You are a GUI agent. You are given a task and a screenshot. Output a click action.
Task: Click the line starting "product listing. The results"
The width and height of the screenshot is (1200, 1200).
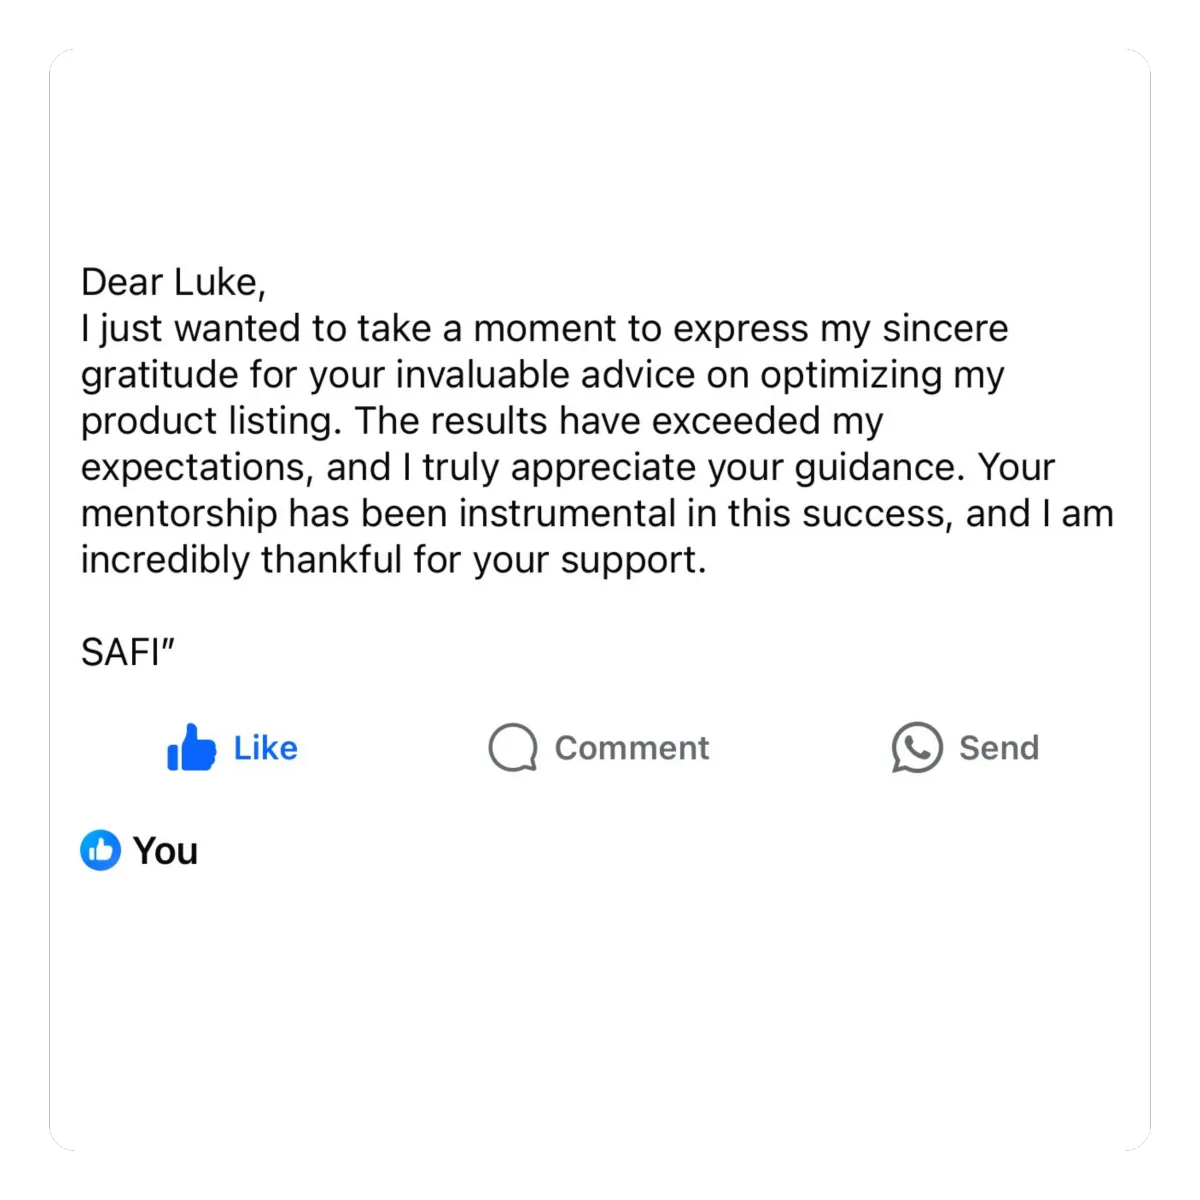(x=482, y=421)
